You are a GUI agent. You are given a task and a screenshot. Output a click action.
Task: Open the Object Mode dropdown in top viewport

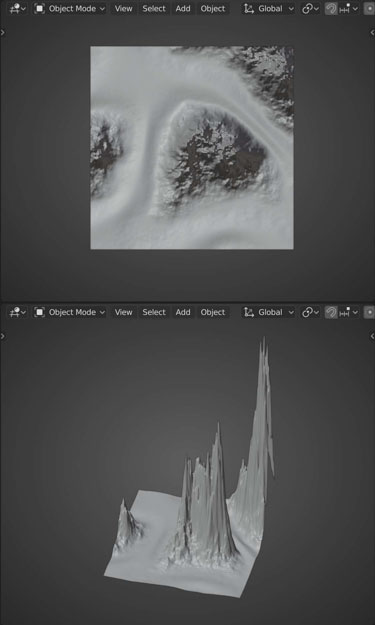point(70,8)
